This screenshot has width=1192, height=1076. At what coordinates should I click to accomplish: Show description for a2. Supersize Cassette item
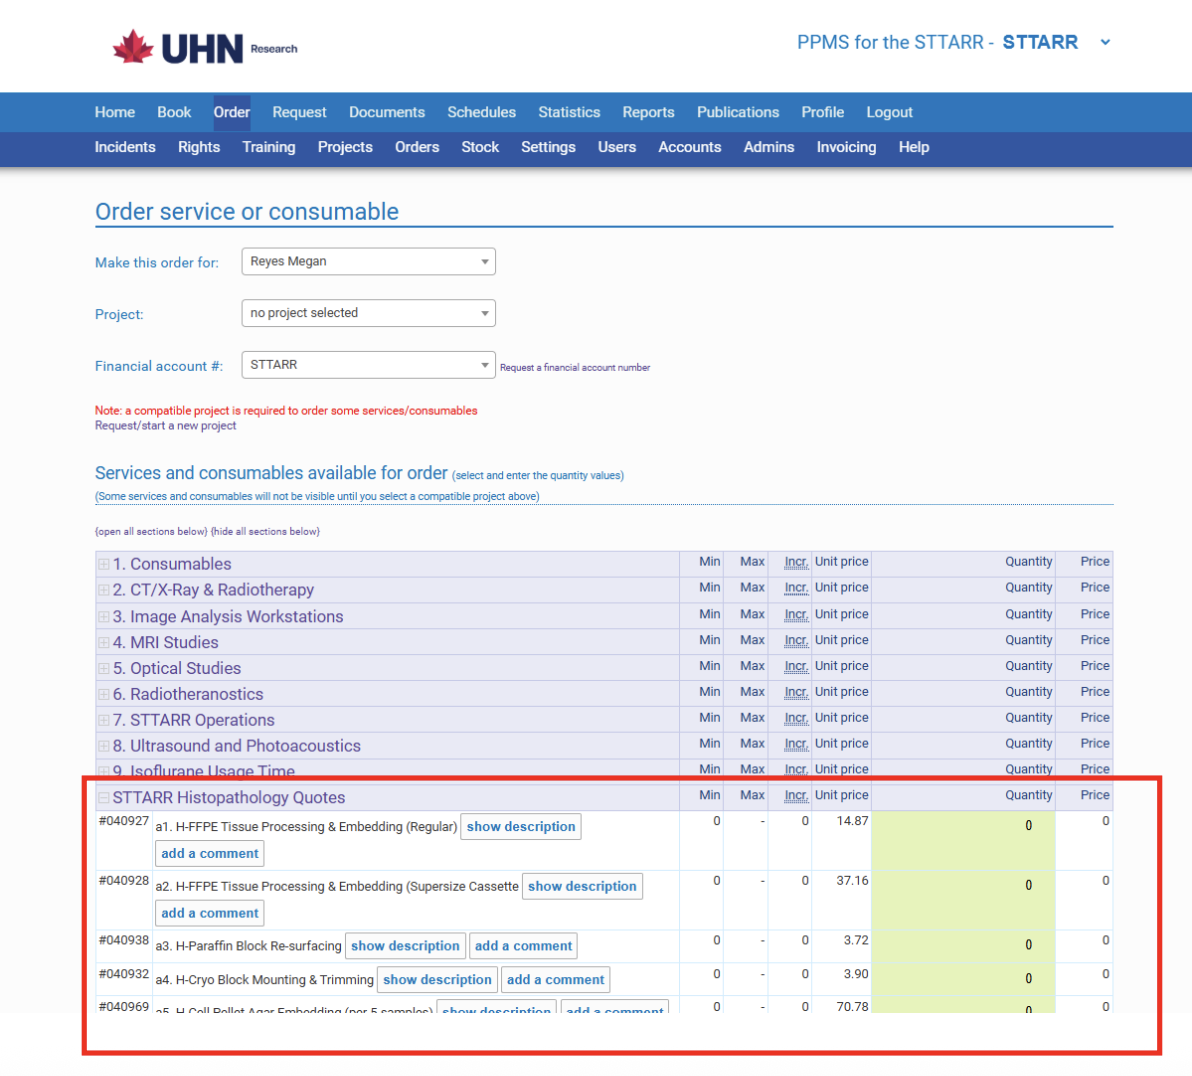pos(582,886)
